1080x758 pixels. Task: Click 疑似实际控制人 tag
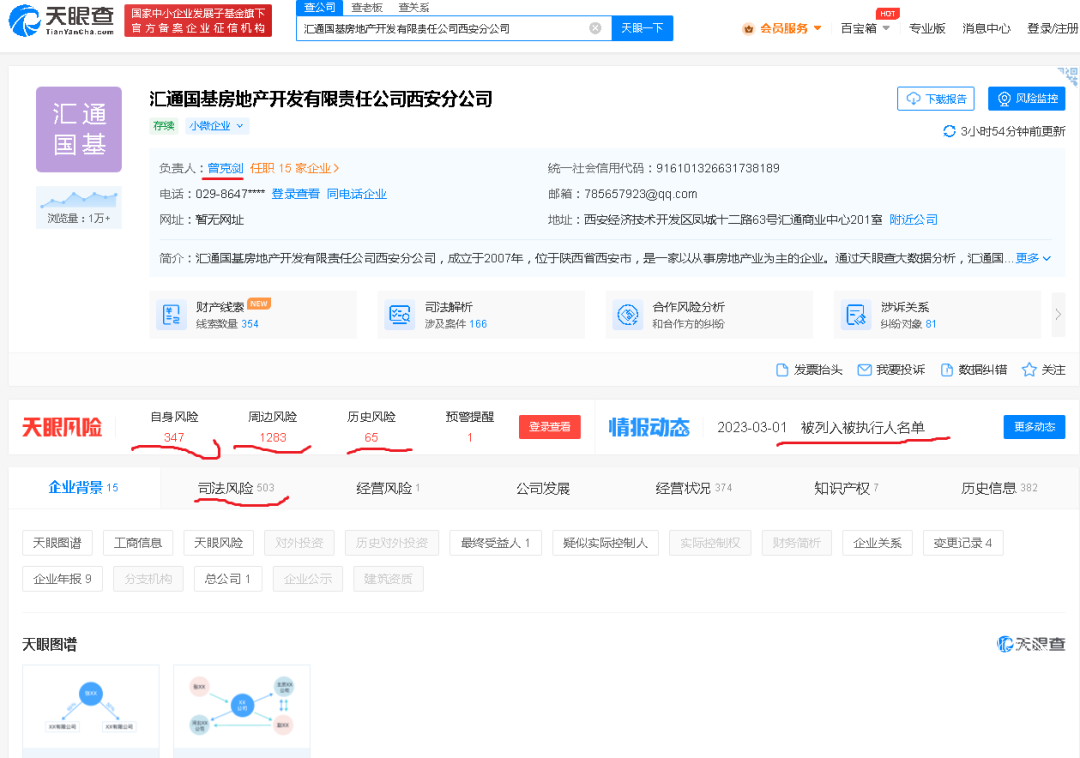click(605, 543)
